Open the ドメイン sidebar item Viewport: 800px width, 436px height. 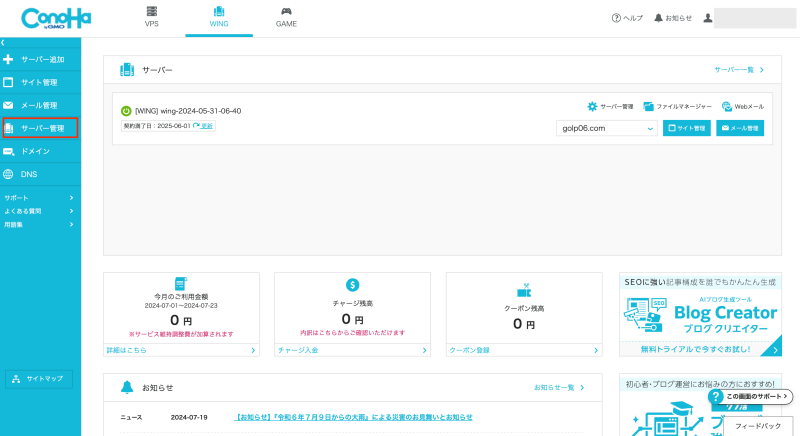click(35, 151)
